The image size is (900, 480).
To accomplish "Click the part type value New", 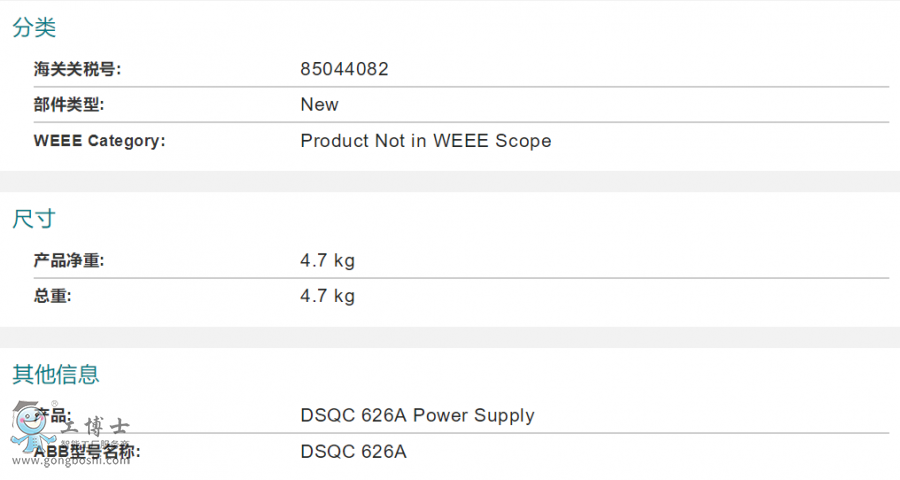I will pos(319,104).
